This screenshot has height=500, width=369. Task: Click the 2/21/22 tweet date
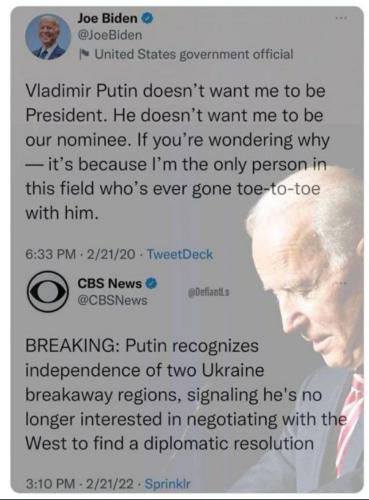(110, 483)
